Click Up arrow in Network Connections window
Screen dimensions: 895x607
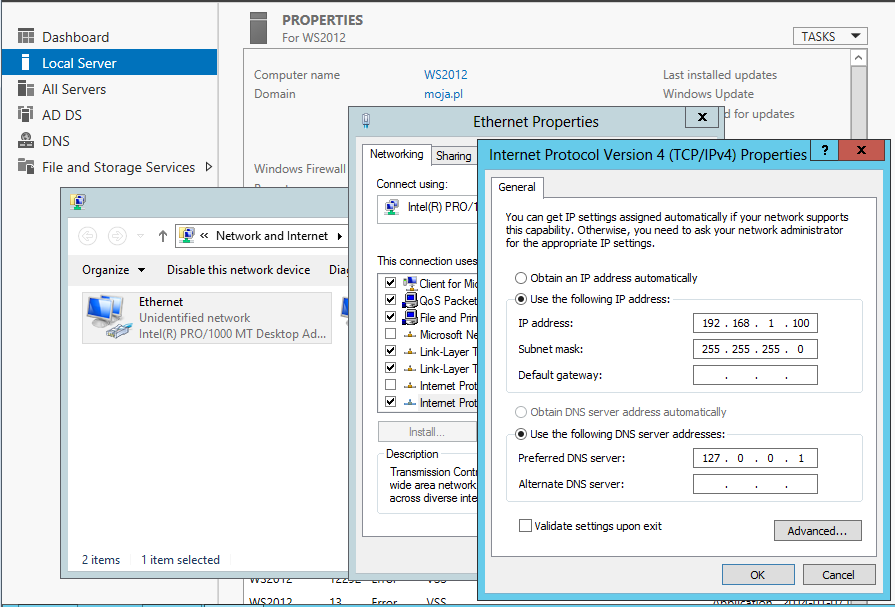click(163, 236)
